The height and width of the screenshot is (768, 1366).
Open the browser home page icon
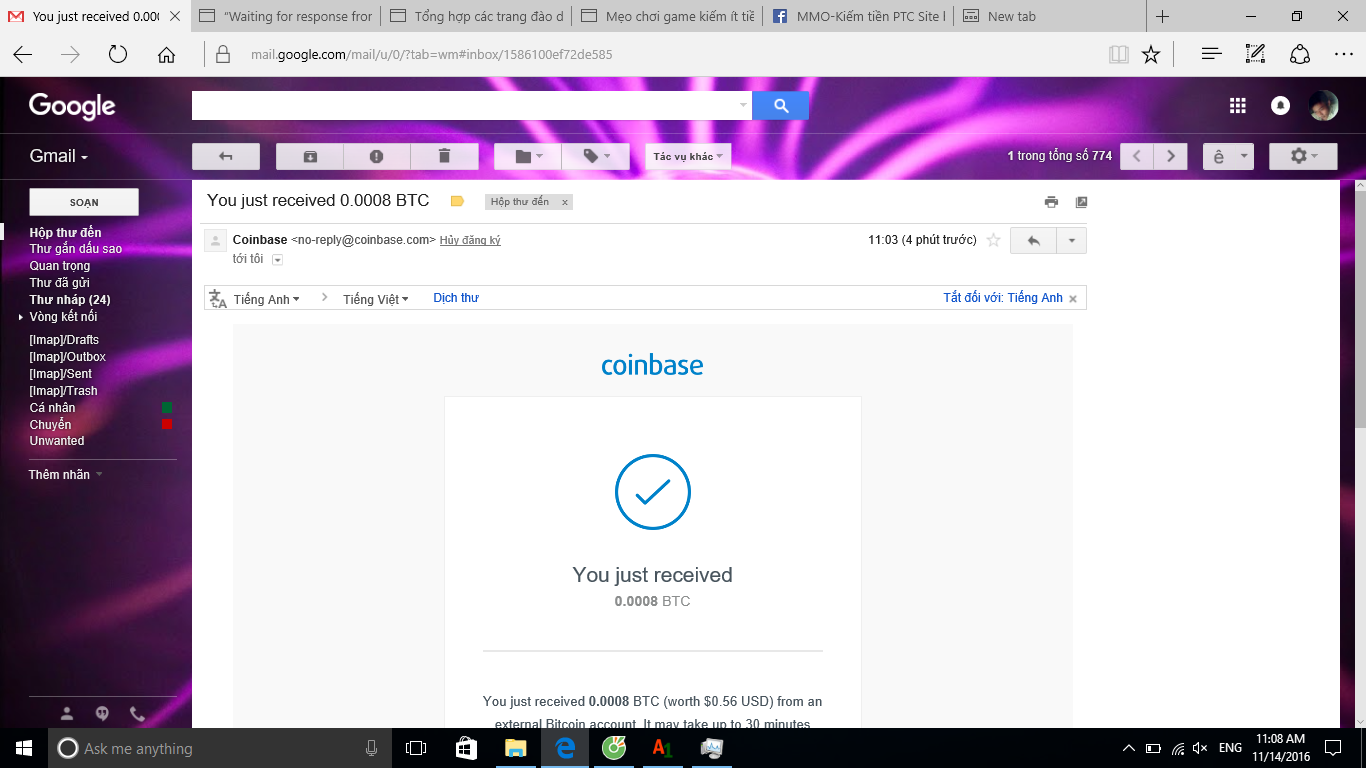(166, 55)
